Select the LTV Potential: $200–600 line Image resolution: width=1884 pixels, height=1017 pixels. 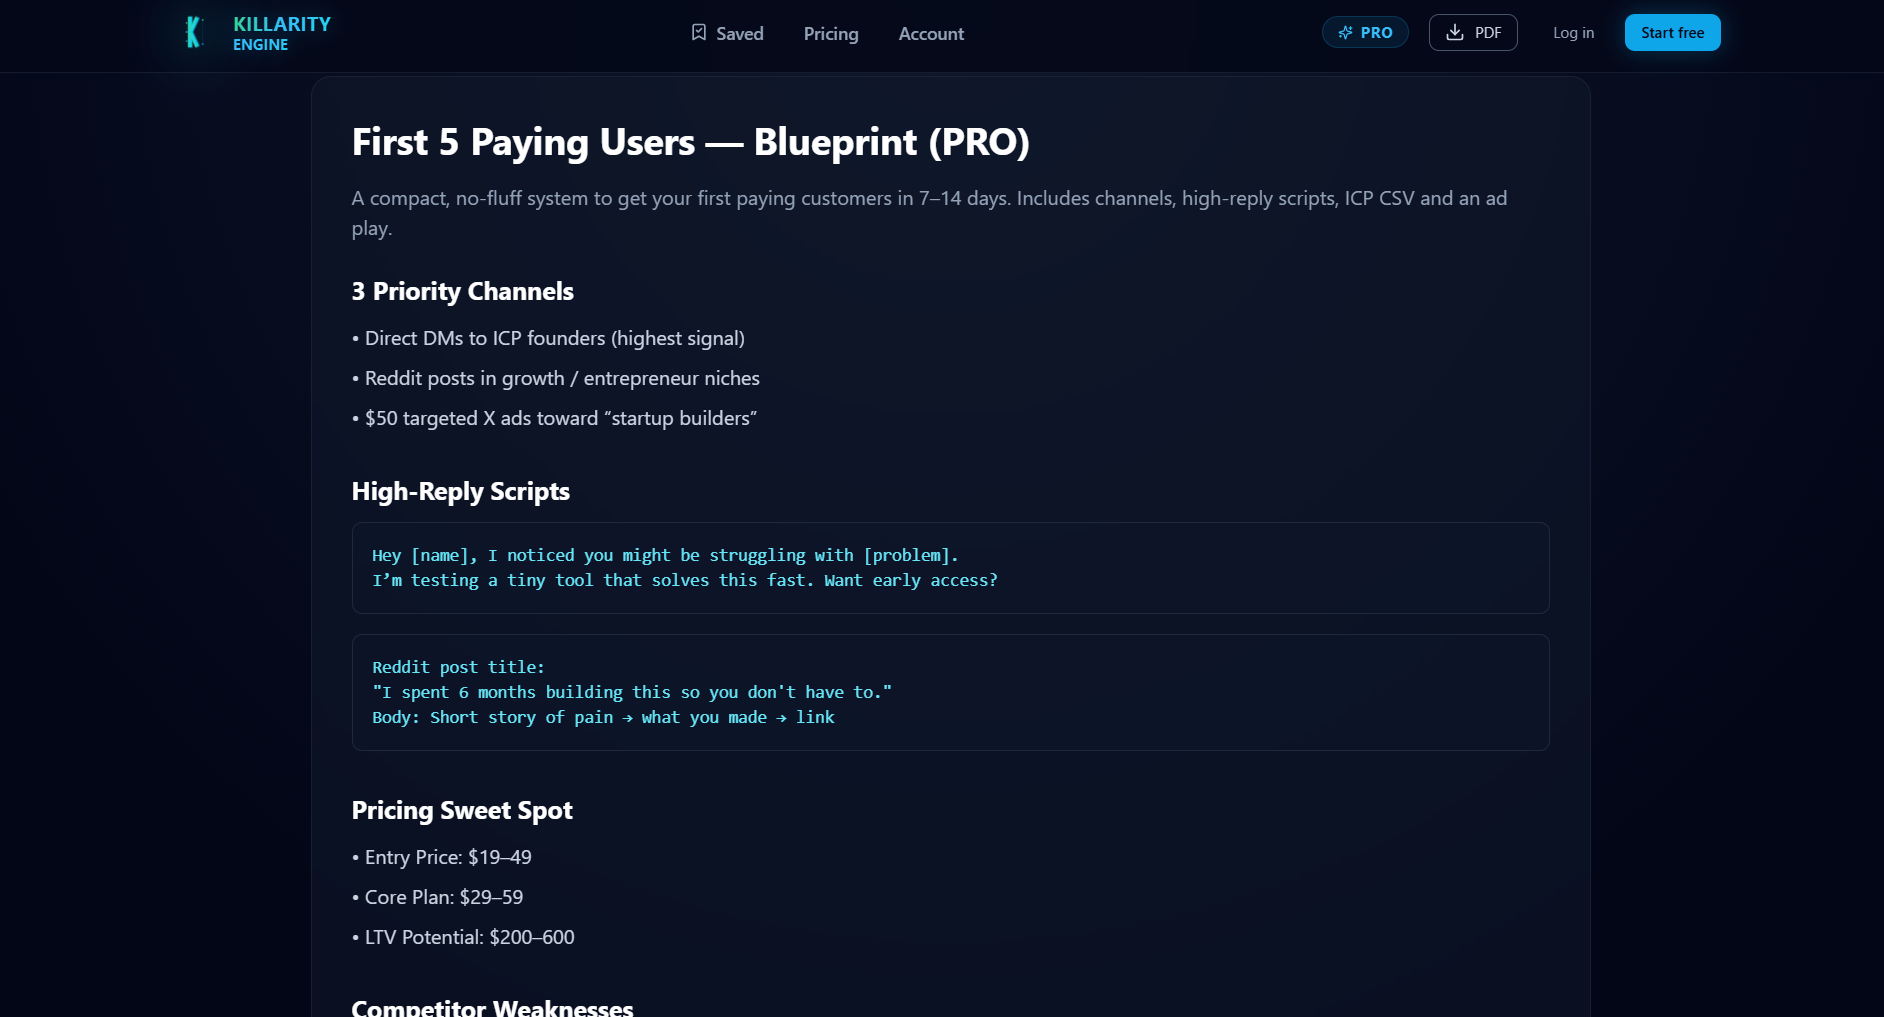[463, 937]
